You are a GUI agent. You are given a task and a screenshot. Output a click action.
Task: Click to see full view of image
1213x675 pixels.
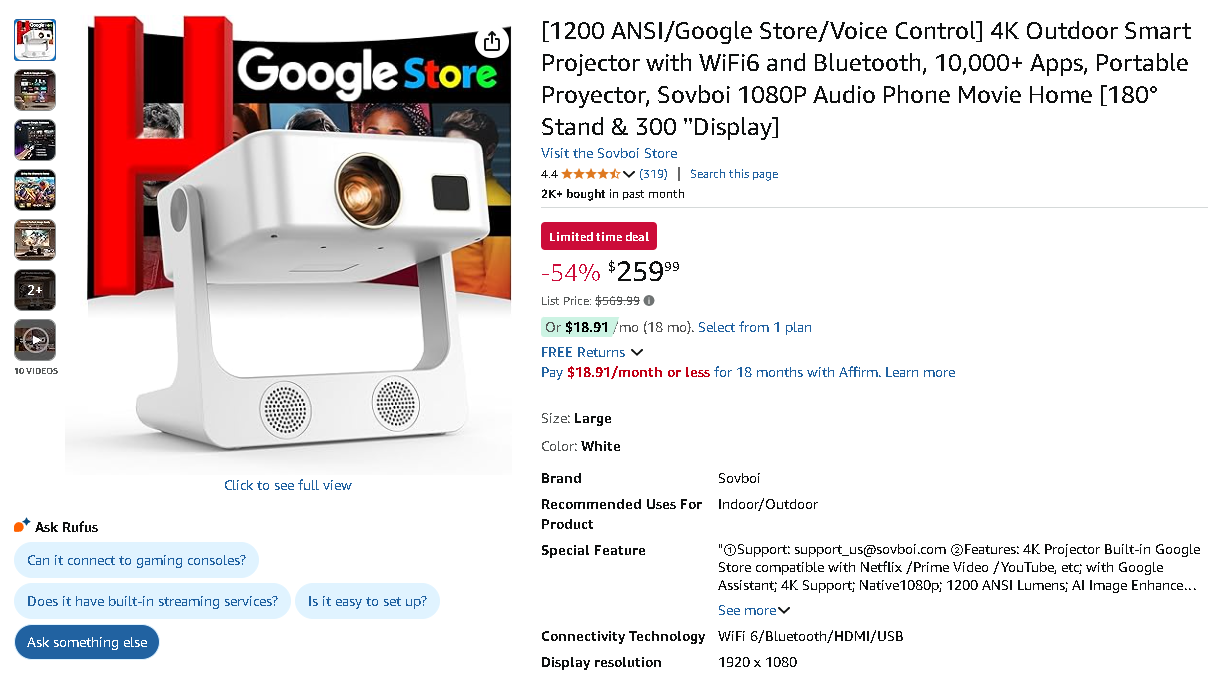288,485
